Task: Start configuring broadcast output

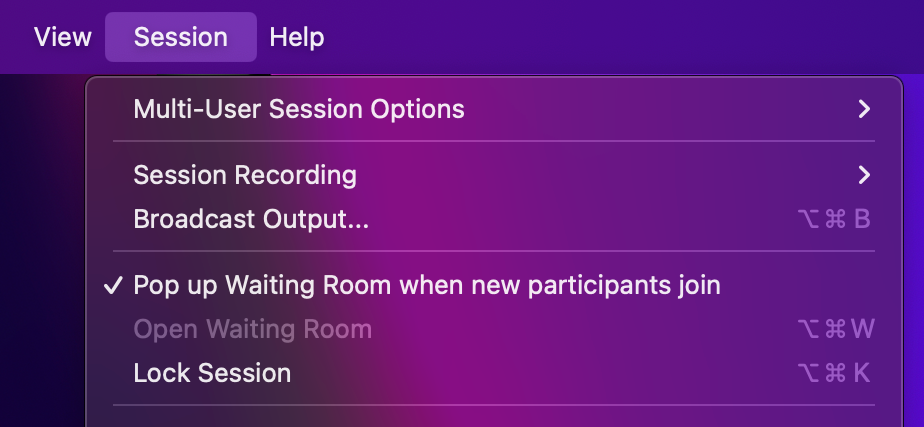Action: tap(251, 219)
